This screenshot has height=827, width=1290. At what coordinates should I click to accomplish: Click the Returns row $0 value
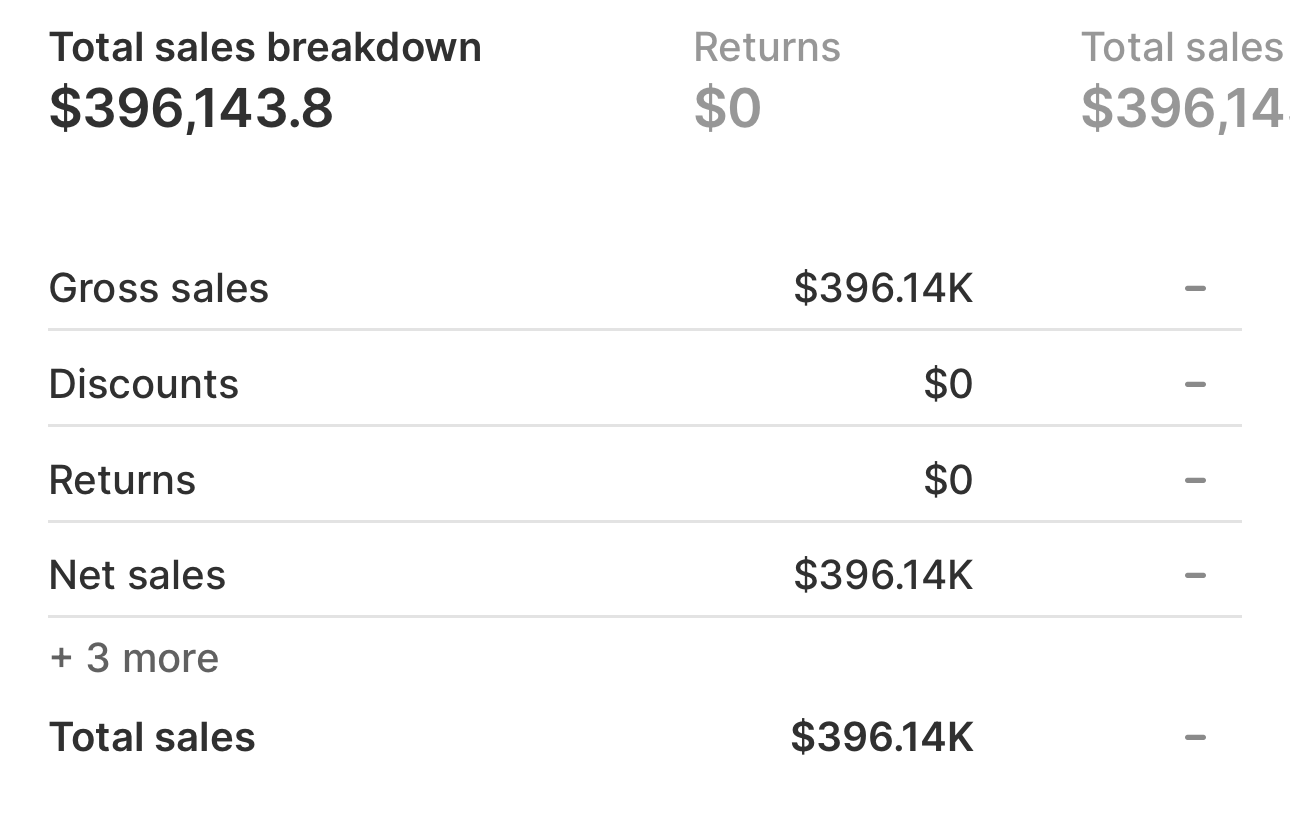click(947, 481)
